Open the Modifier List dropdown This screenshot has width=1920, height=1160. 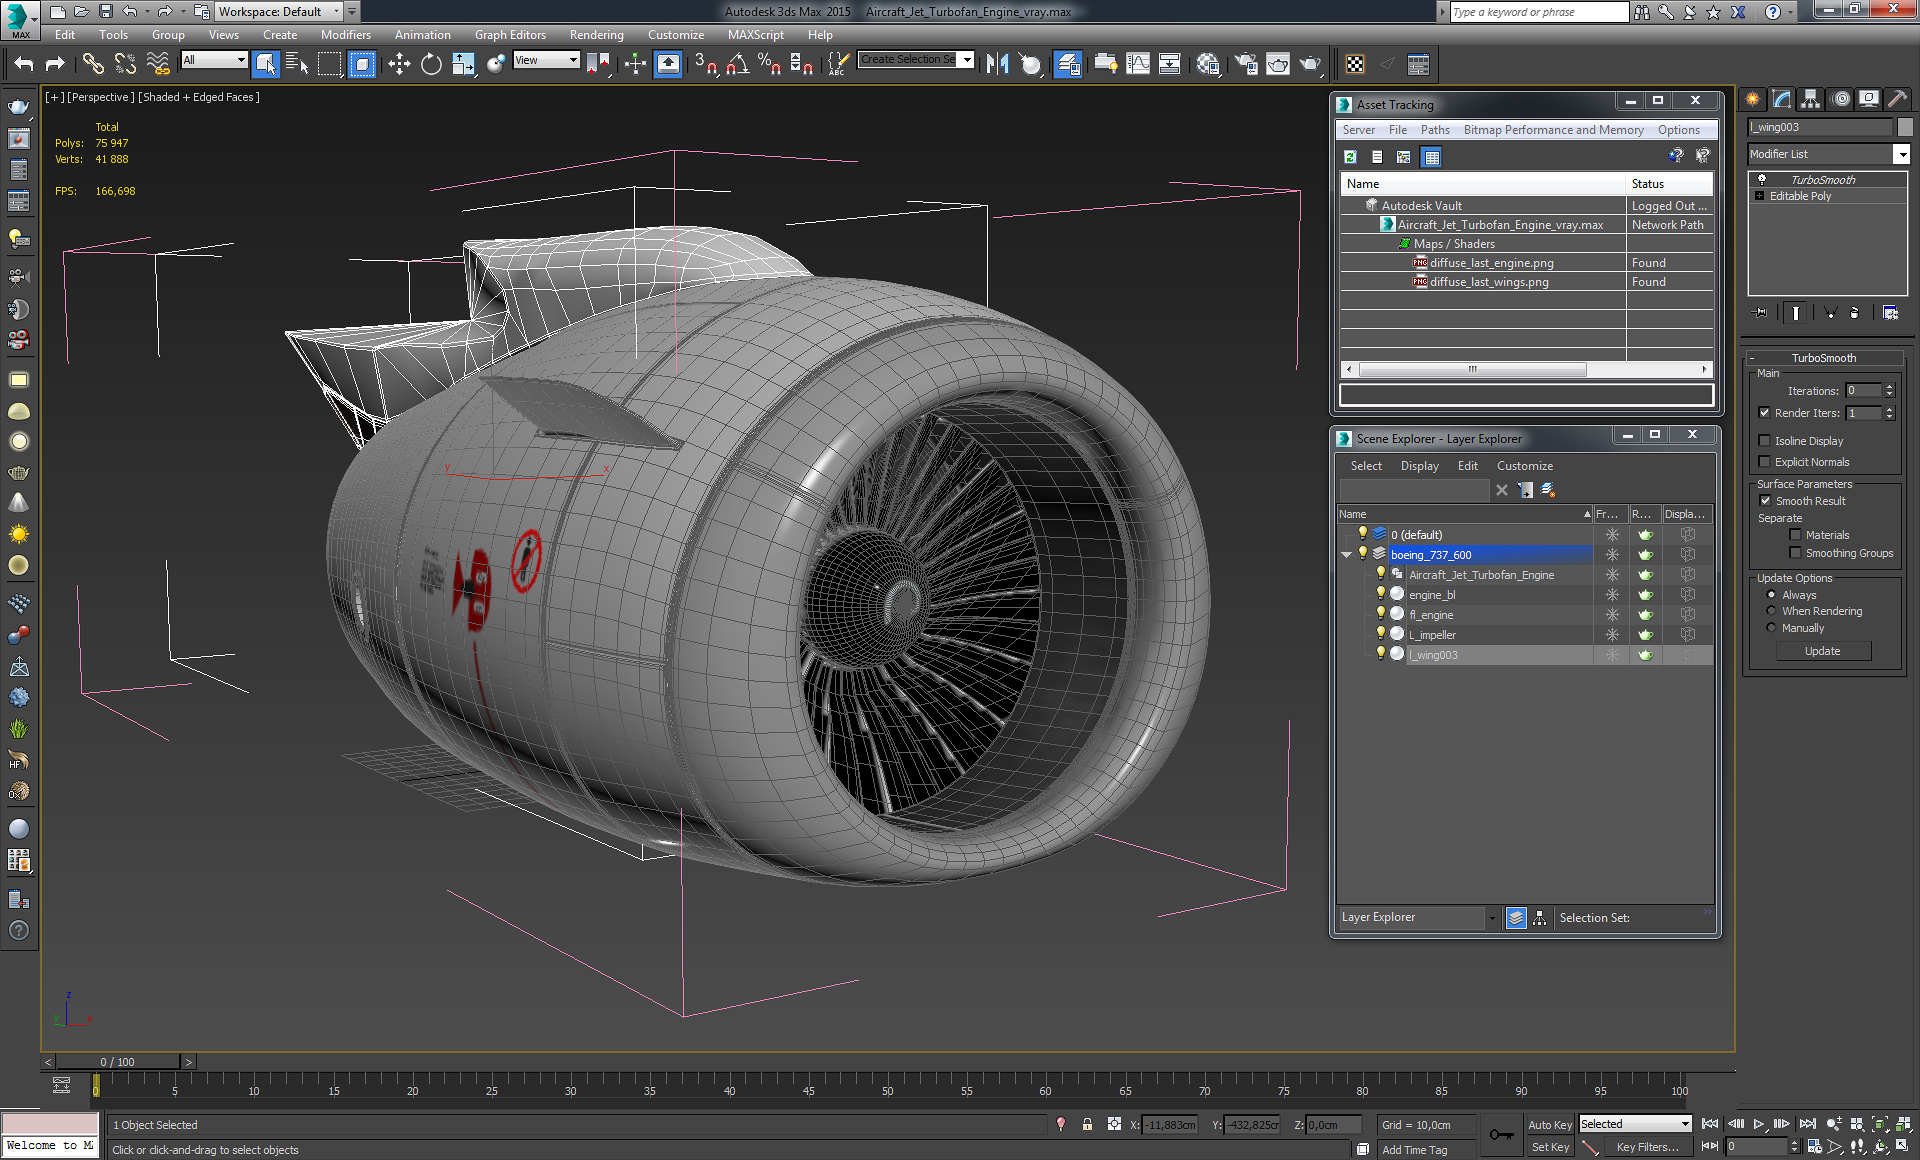(x=1901, y=154)
